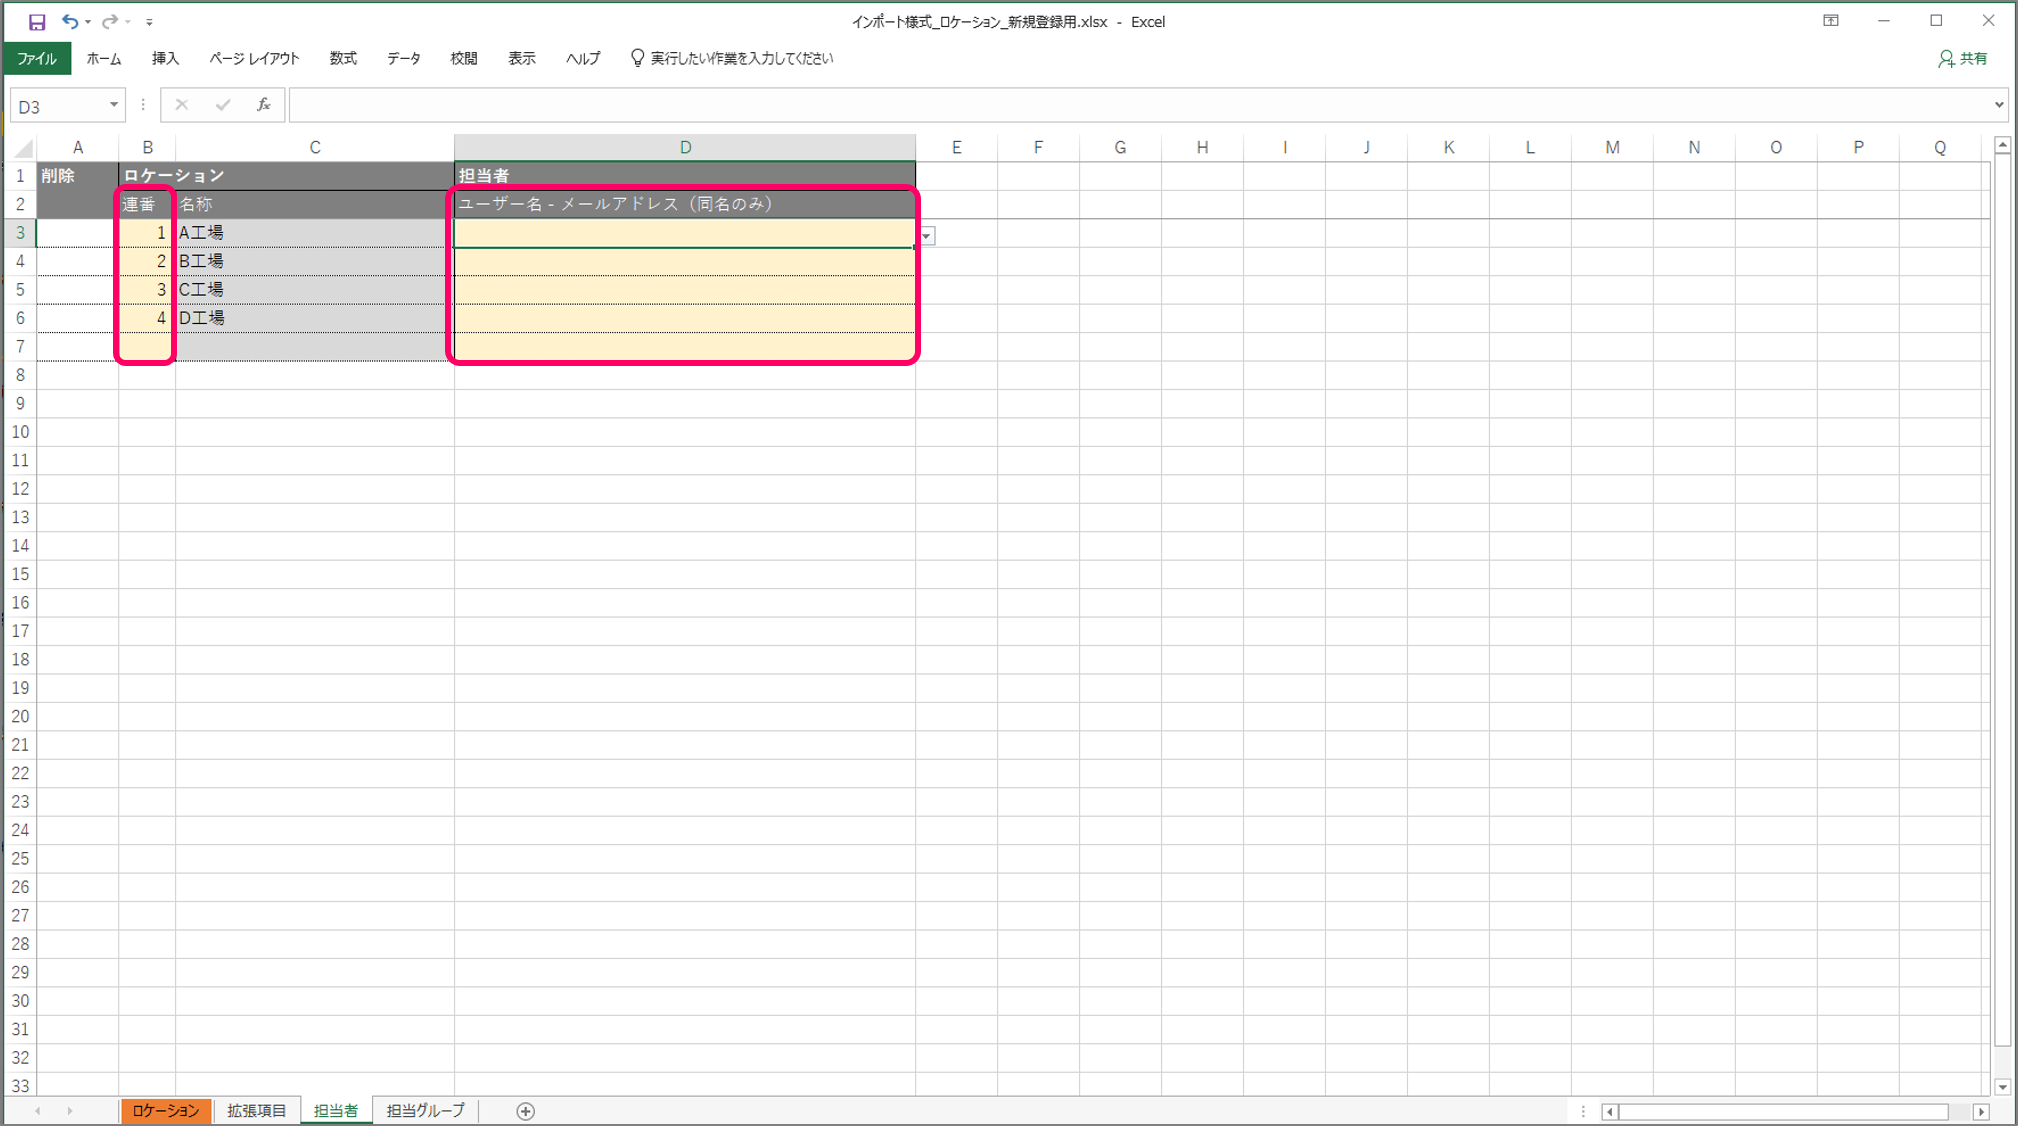Image resolution: width=2018 pixels, height=1126 pixels.
Task: Switch to the 担当グループ sheet tab
Action: click(425, 1111)
